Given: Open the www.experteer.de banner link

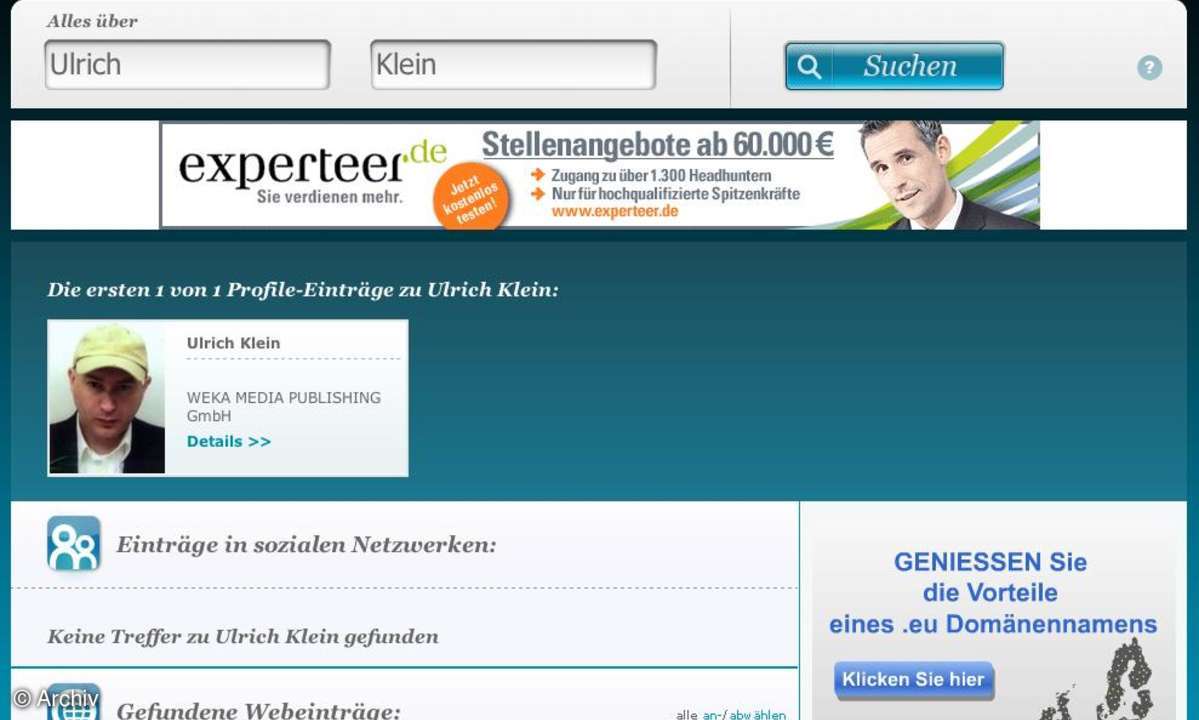Looking at the screenshot, I should point(615,212).
